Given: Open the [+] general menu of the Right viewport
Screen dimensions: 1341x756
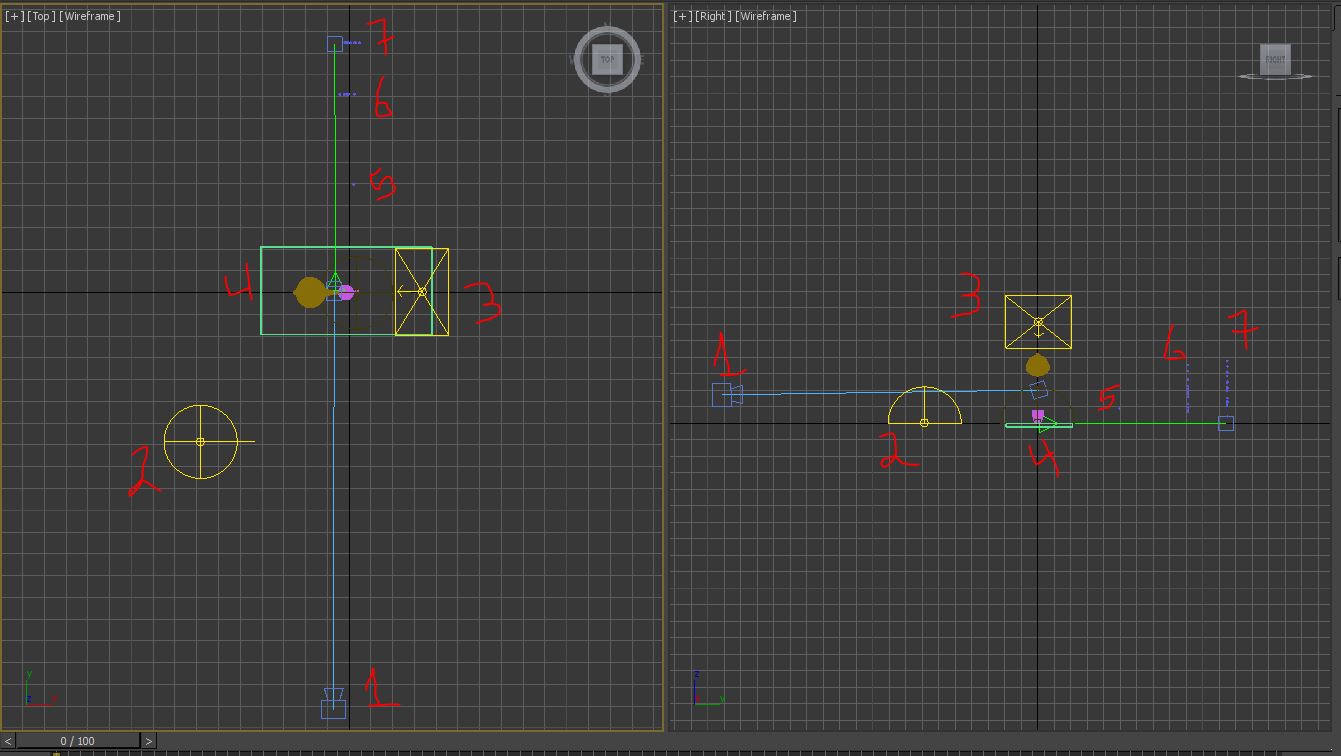Looking at the screenshot, I should tap(683, 16).
